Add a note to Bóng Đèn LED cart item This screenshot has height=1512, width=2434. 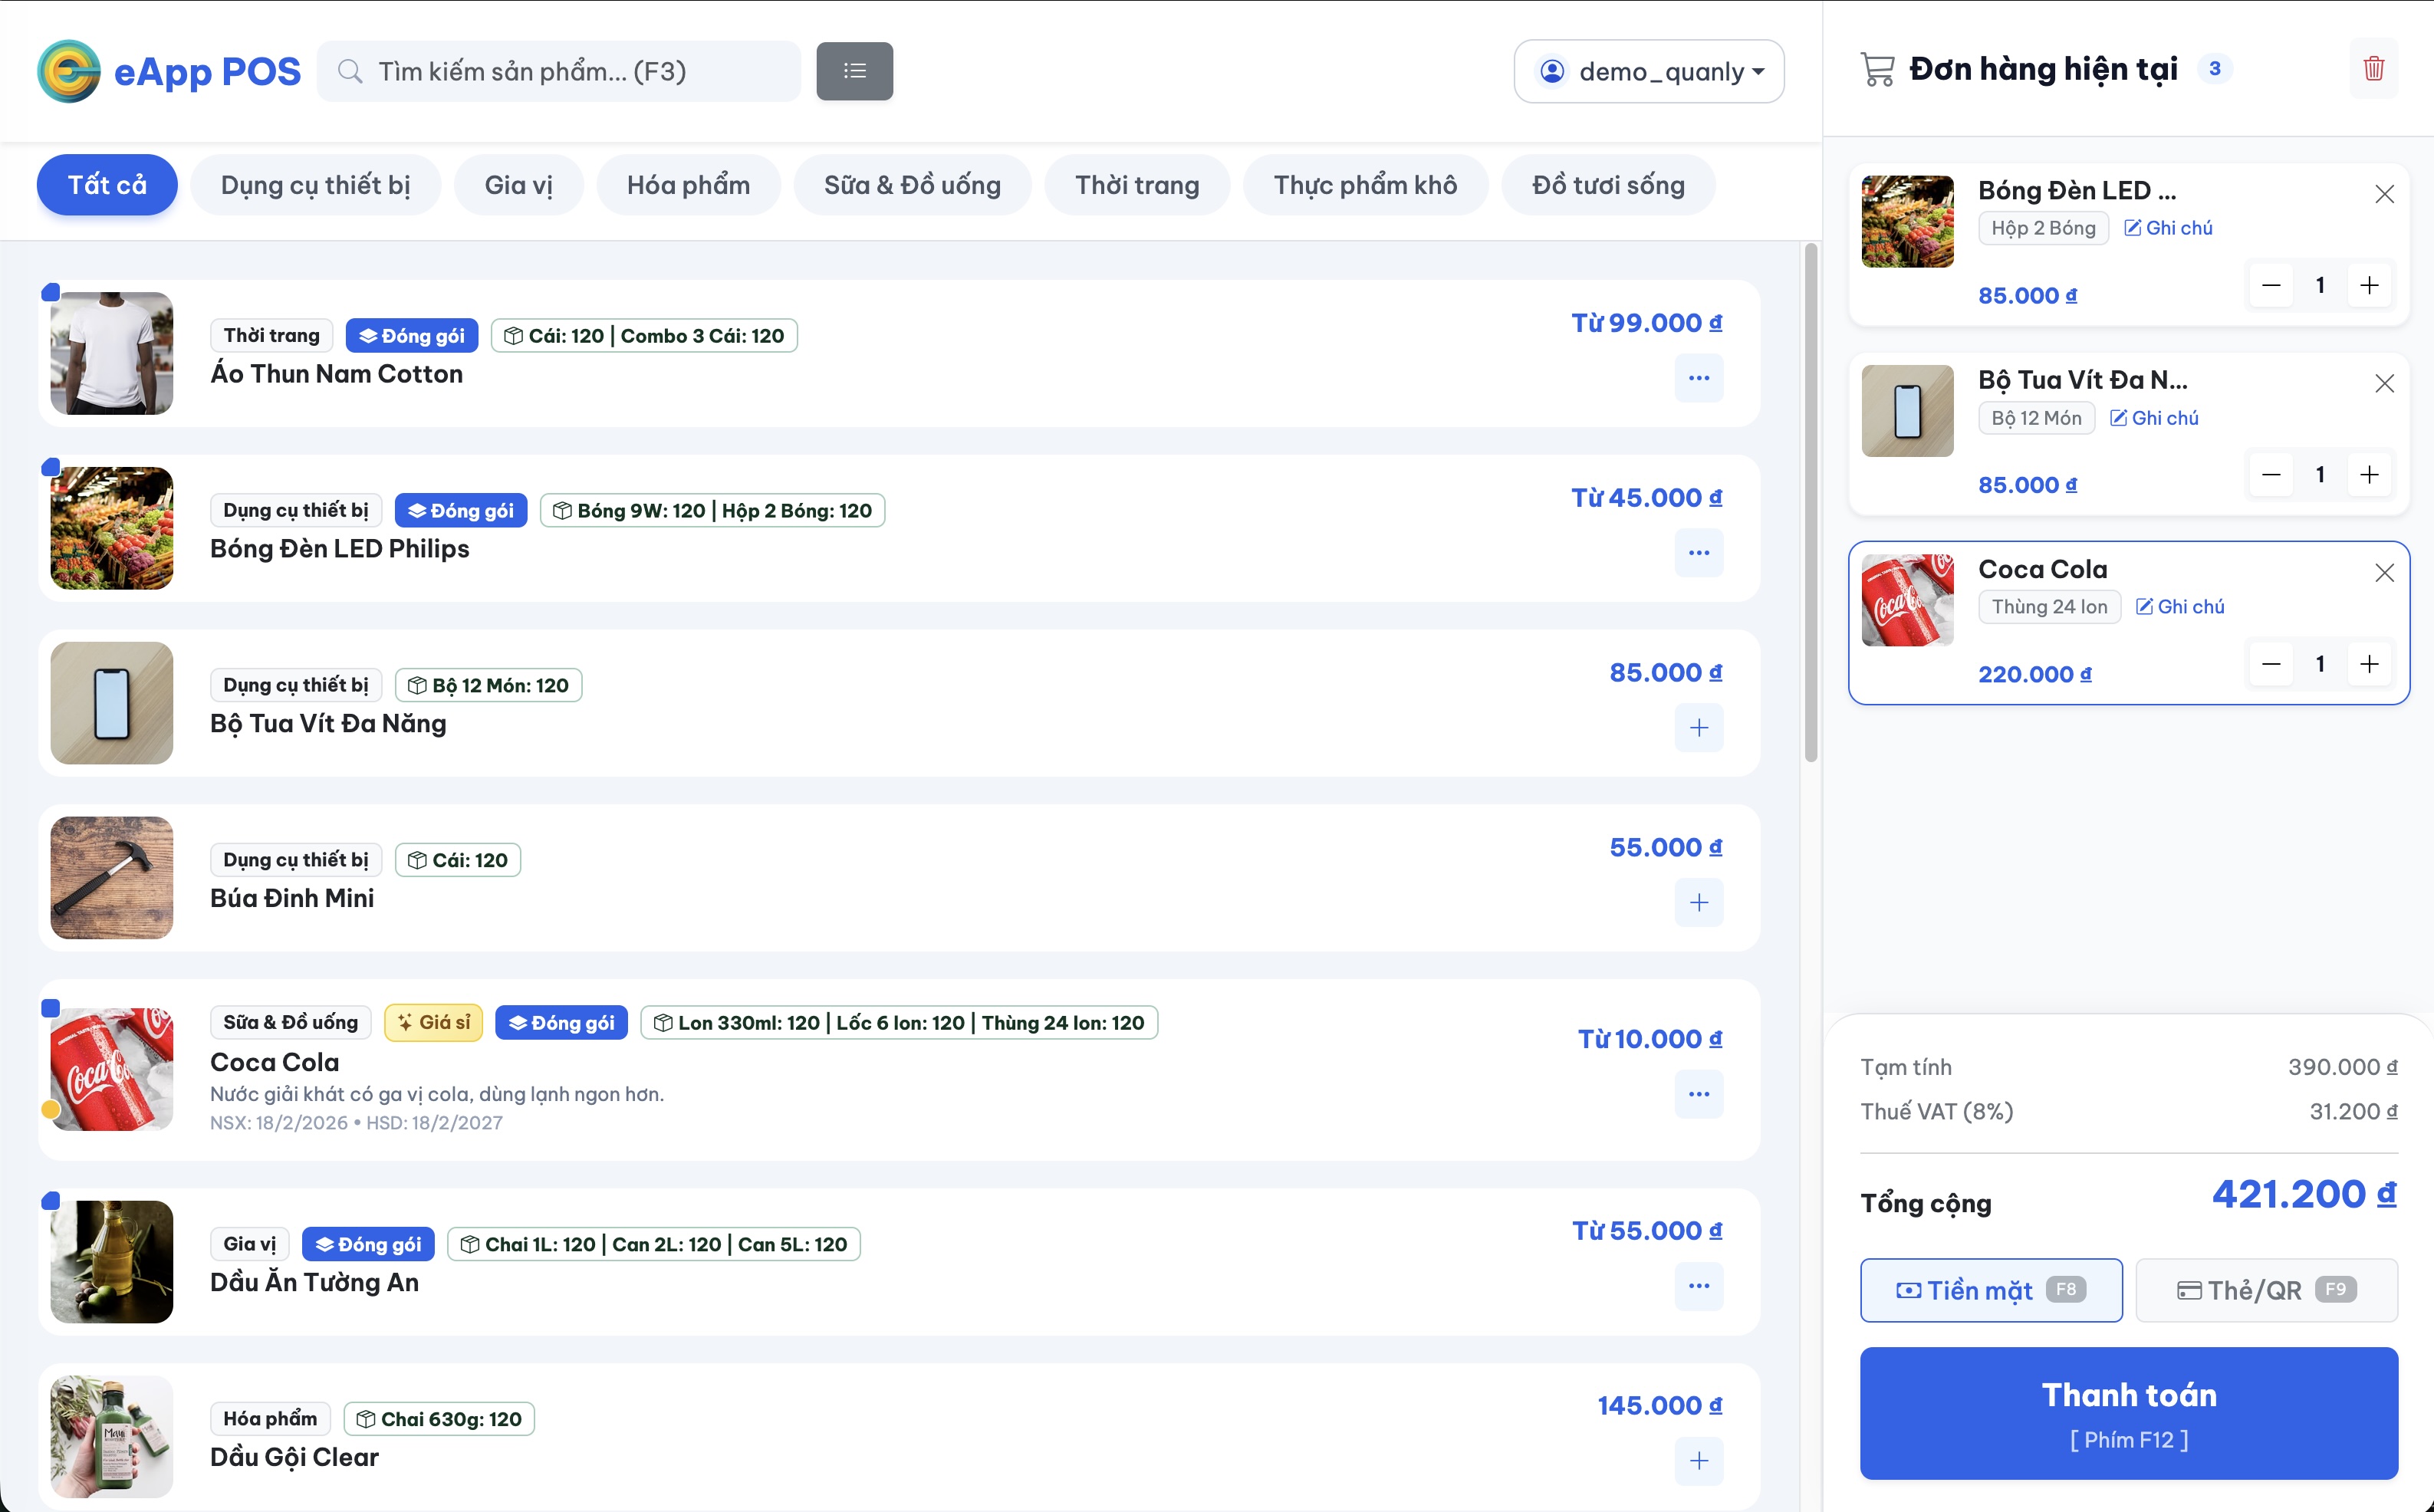(2168, 228)
